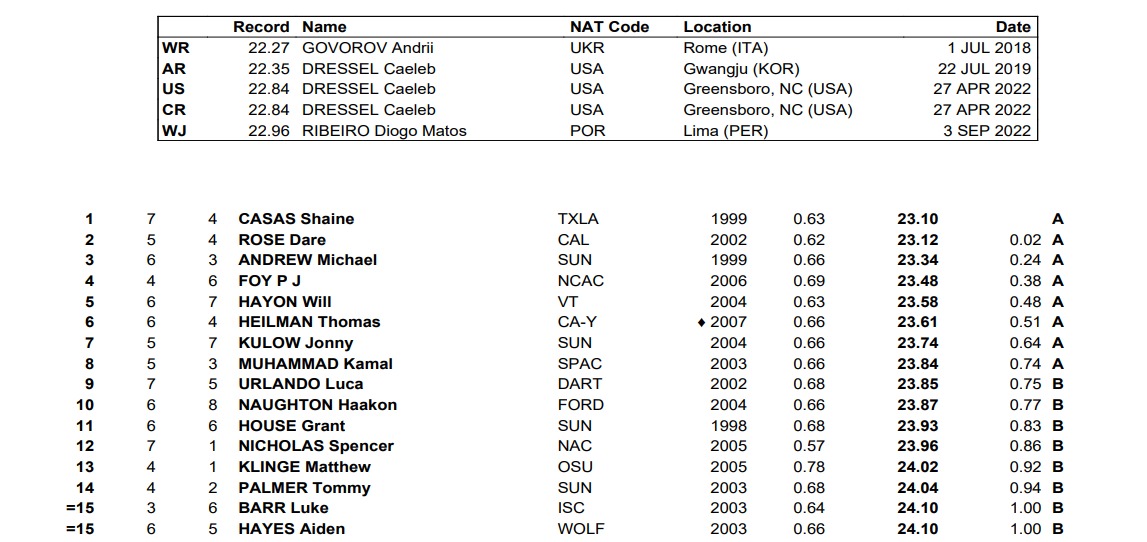Click the name HAYES Aiden
The width and height of the screenshot is (1147, 542).
291,529
